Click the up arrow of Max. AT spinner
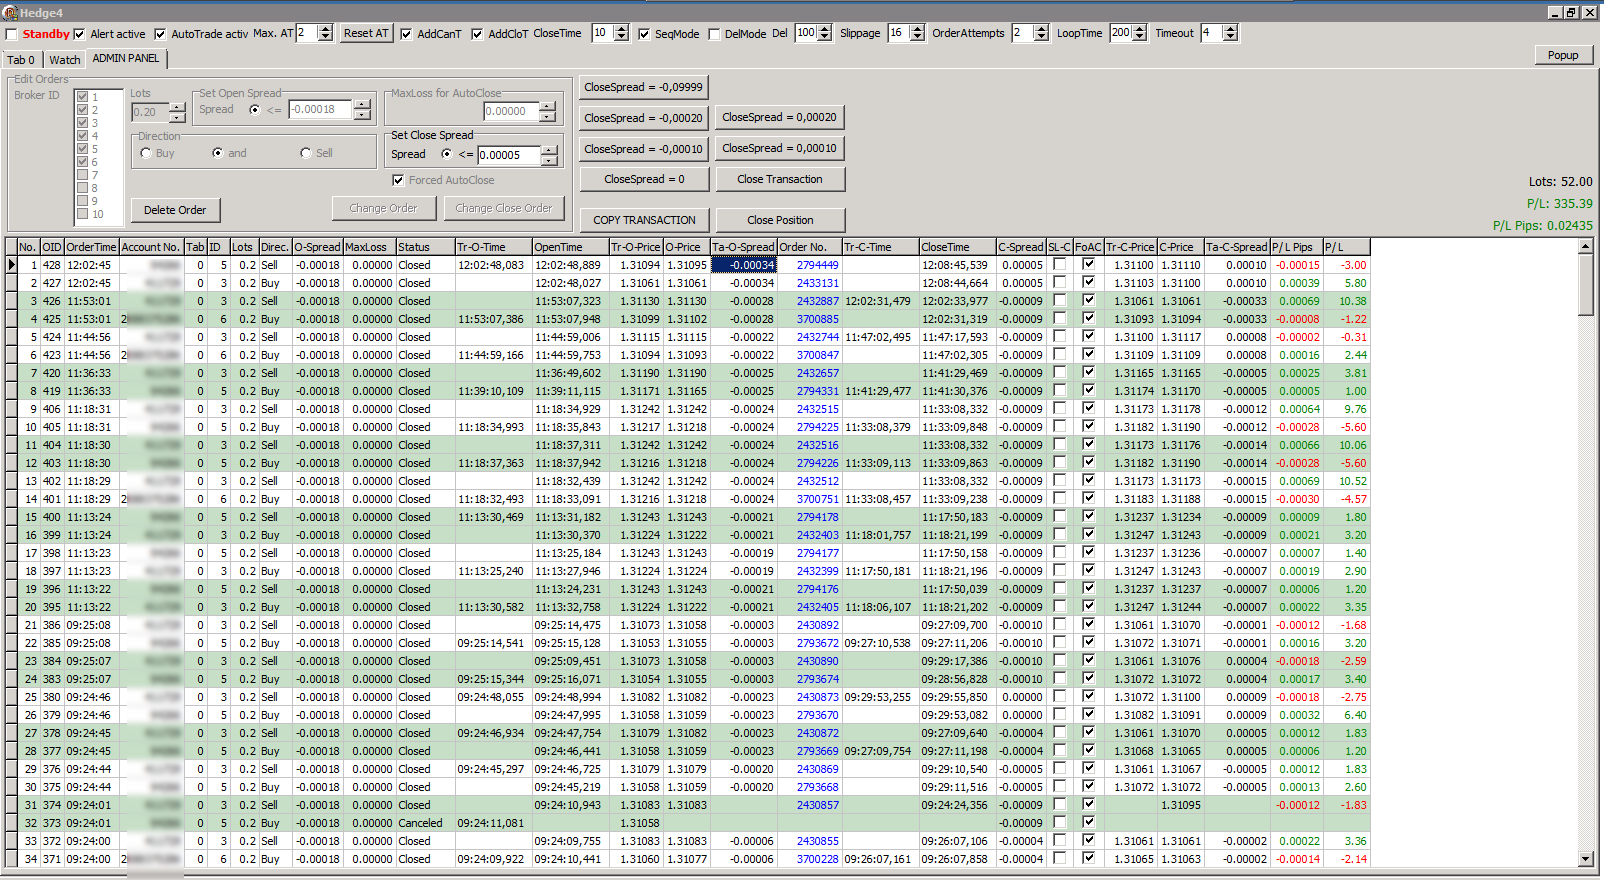Viewport: 1604px width, 880px height. click(325, 29)
